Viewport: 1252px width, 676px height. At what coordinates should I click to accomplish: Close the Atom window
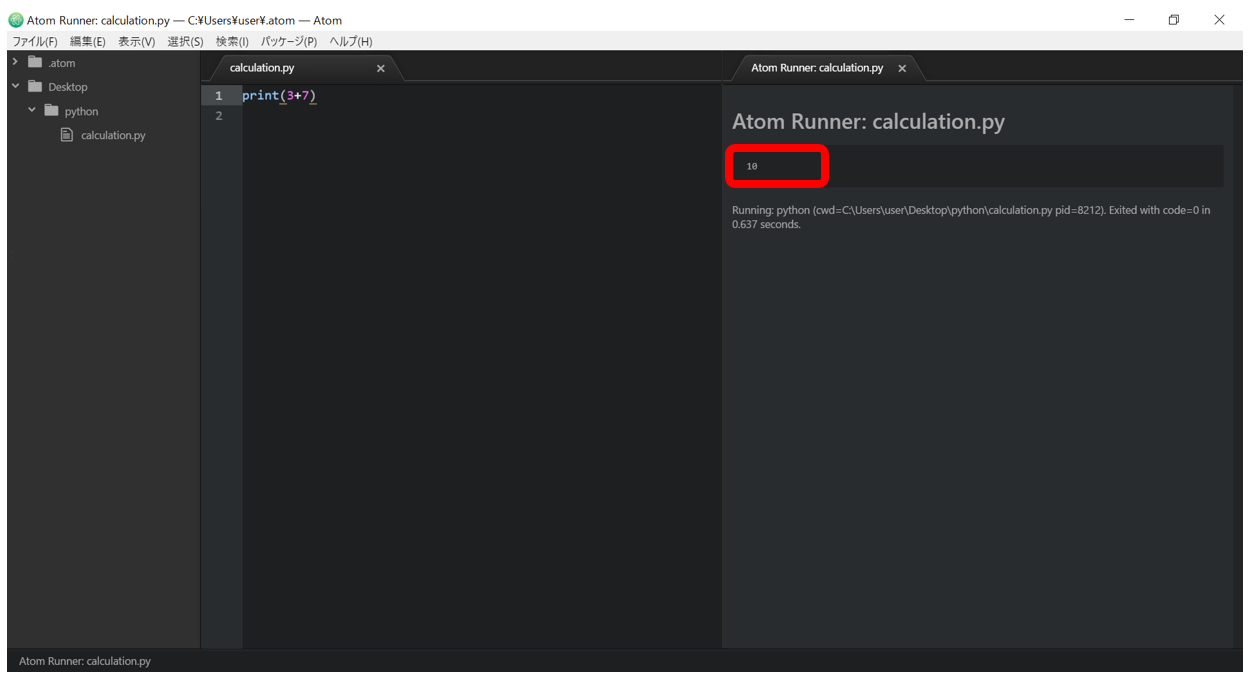point(1219,20)
